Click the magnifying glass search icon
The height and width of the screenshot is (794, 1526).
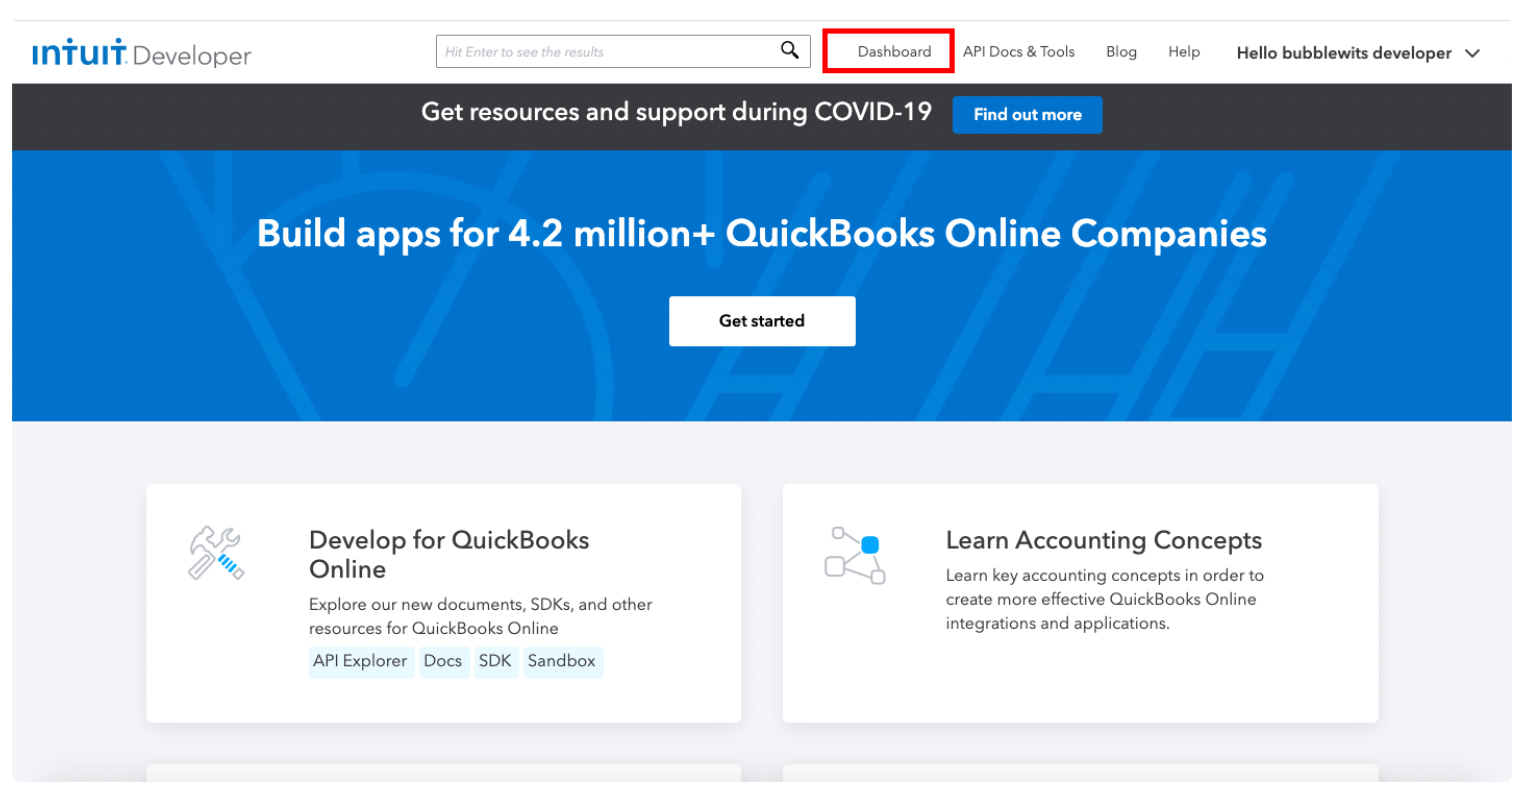point(789,50)
